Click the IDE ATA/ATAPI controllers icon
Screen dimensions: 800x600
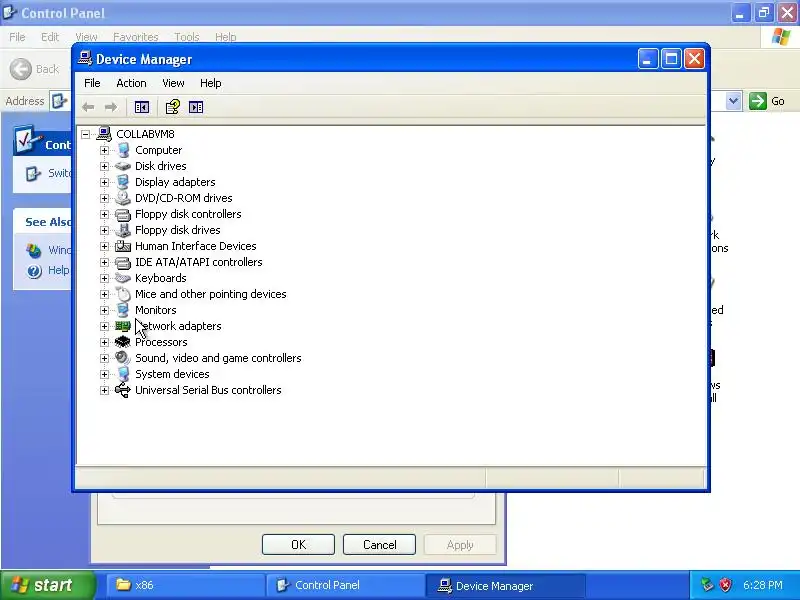pos(123,262)
